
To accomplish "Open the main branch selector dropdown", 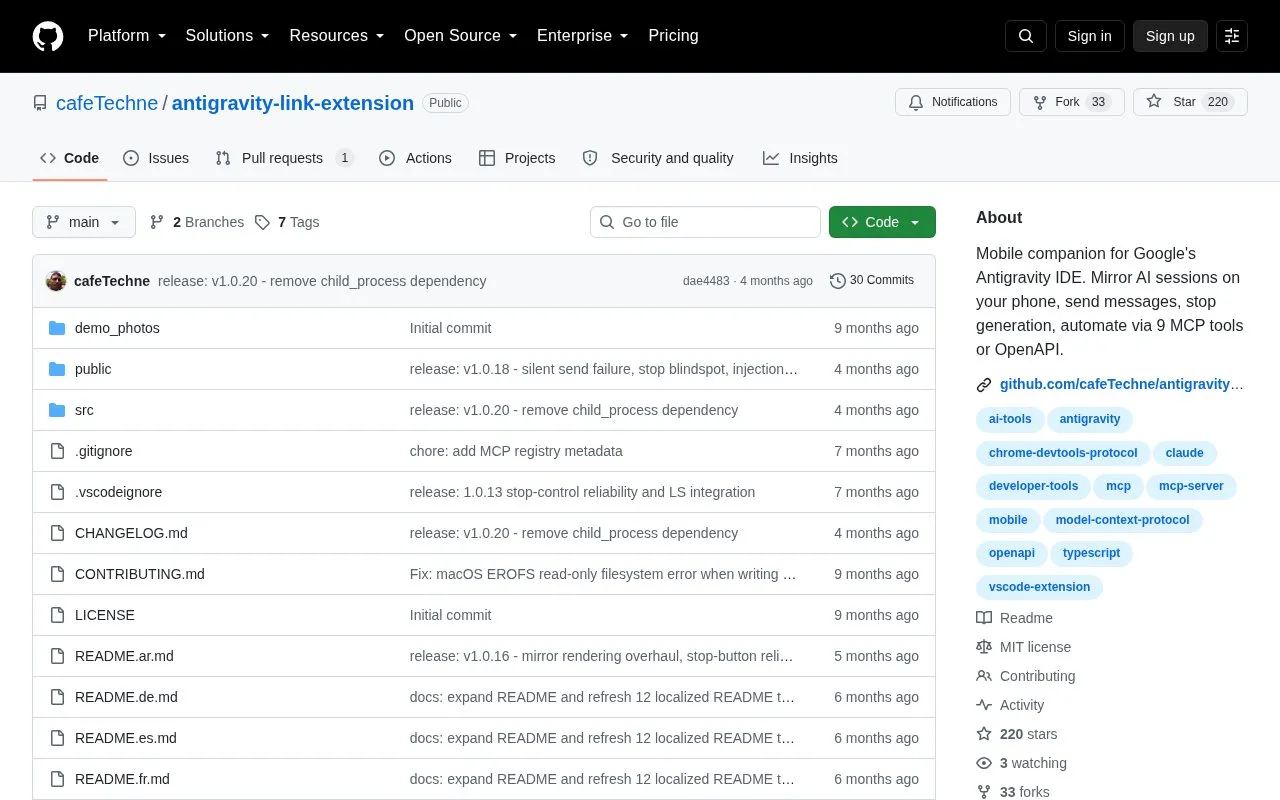I will point(84,222).
